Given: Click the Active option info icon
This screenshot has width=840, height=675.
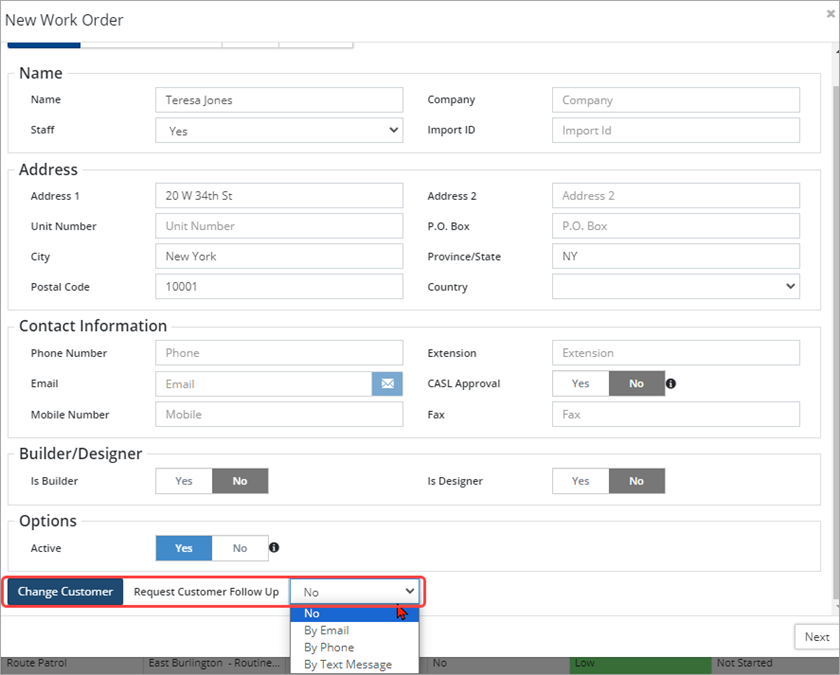Looking at the screenshot, I should 274,548.
